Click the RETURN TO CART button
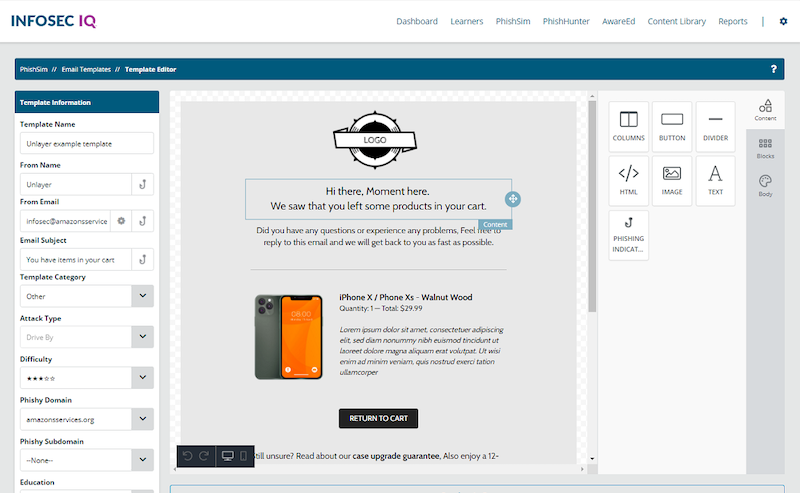 pos(378,418)
